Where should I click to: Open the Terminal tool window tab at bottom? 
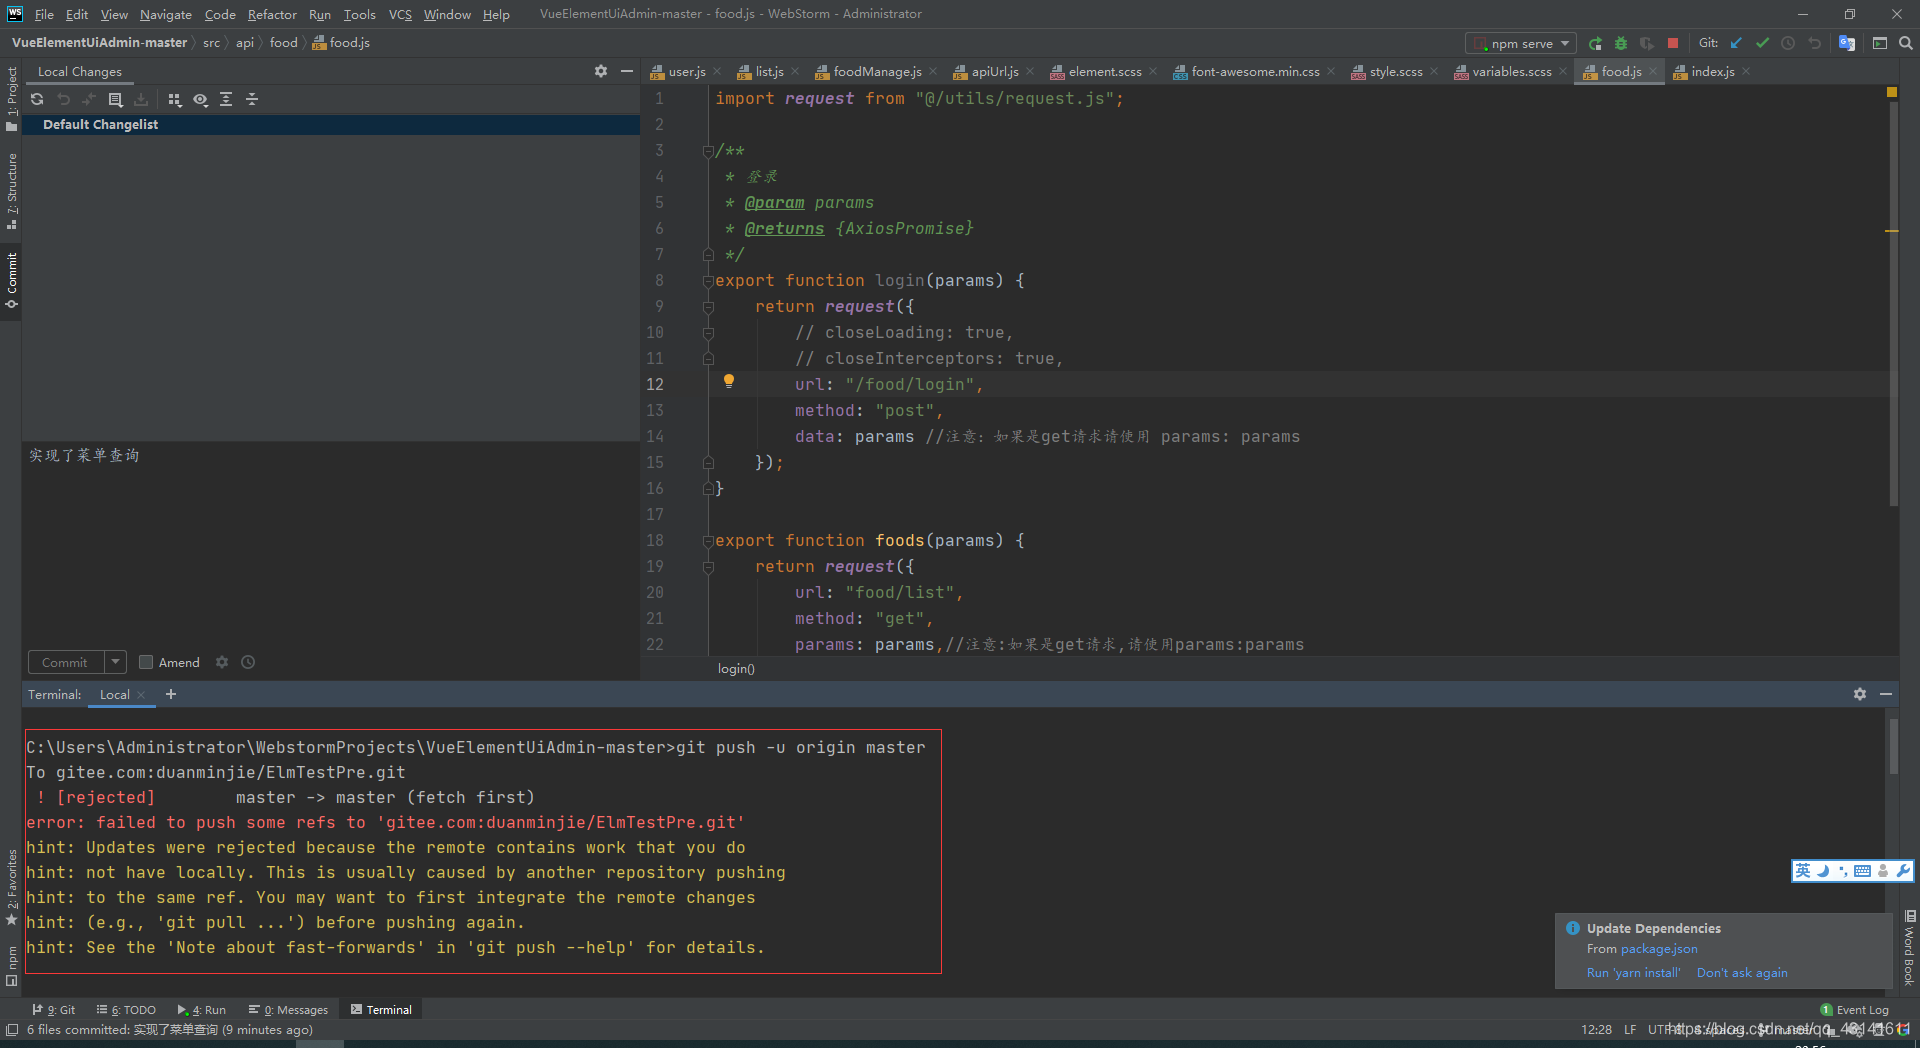coord(381,1010)
